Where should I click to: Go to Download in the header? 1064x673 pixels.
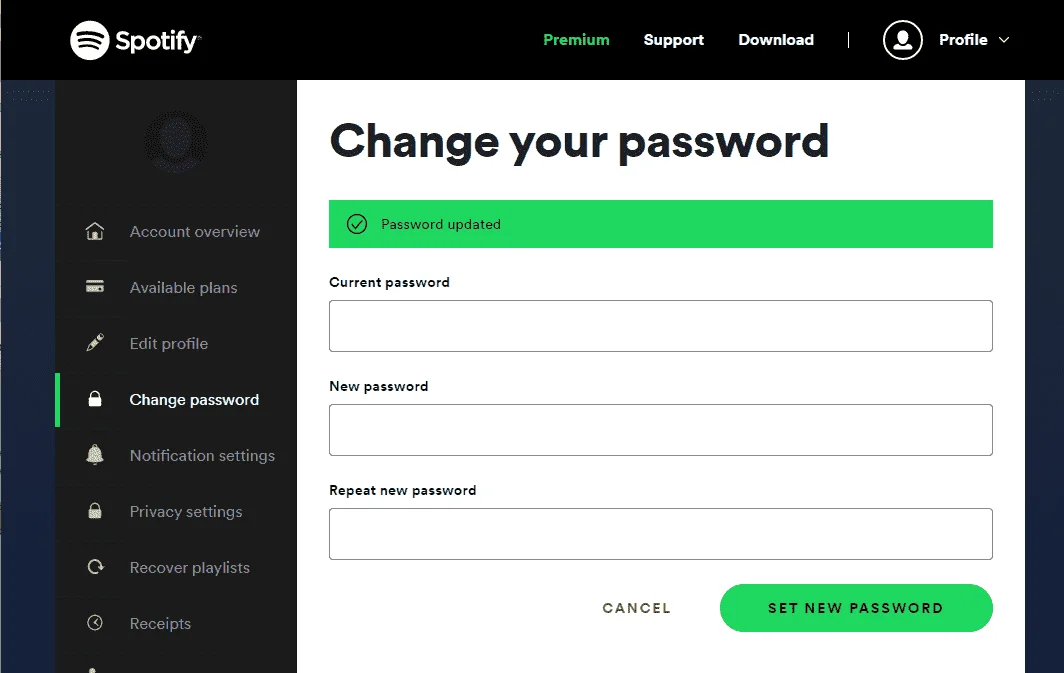pyautogui.click(x=776, y=40)
